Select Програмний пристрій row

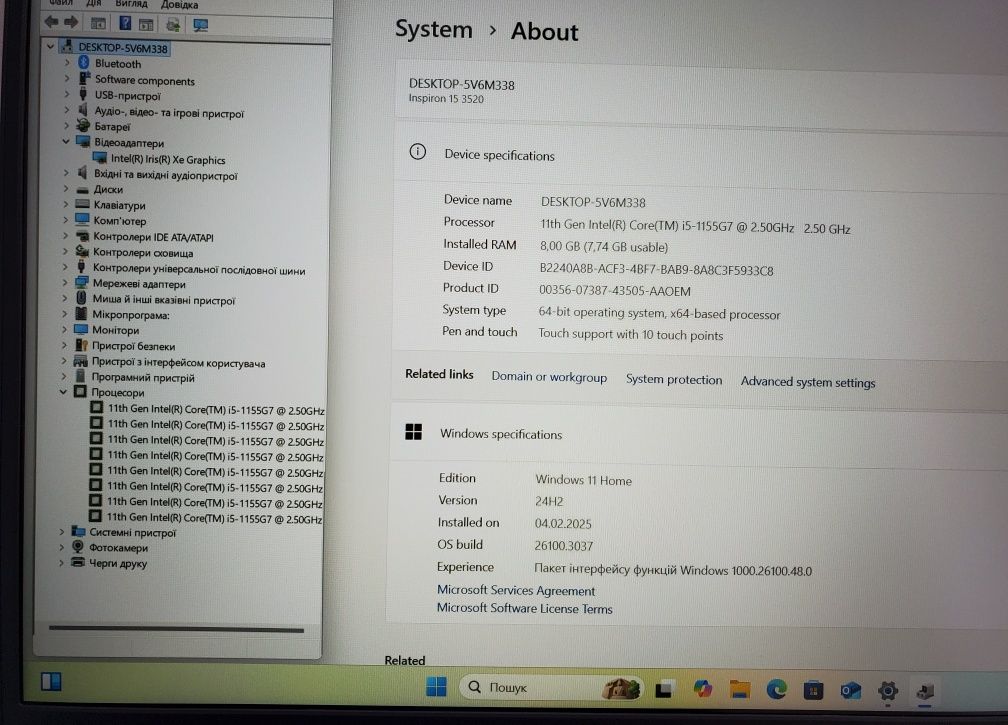click(x=143, y=377)
